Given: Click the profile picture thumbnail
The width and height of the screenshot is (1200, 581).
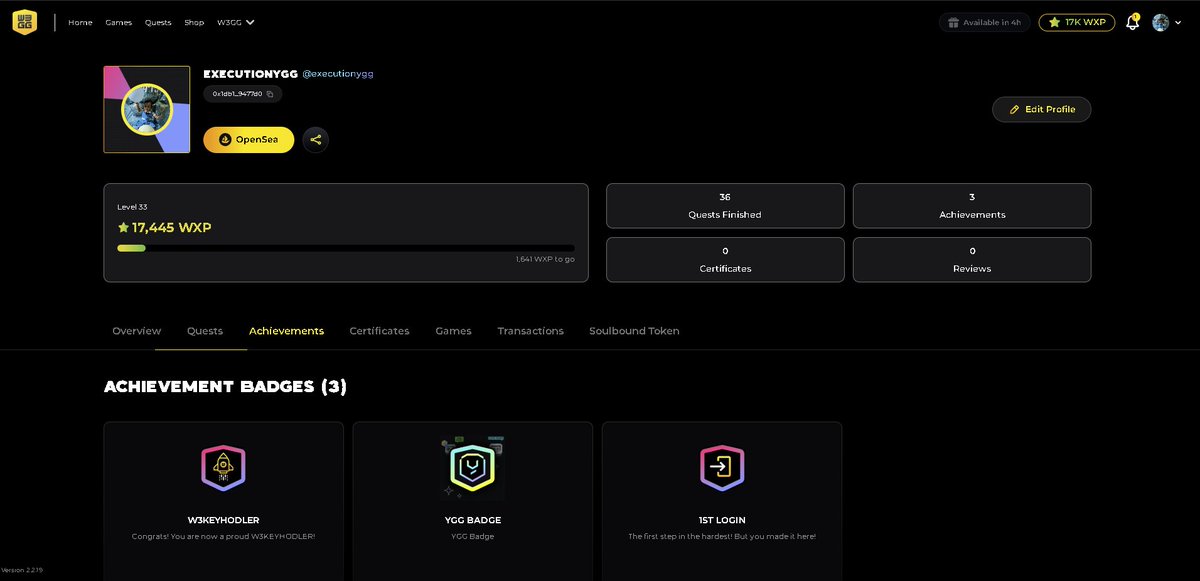Looking at the screenshot, I should 147,109.
